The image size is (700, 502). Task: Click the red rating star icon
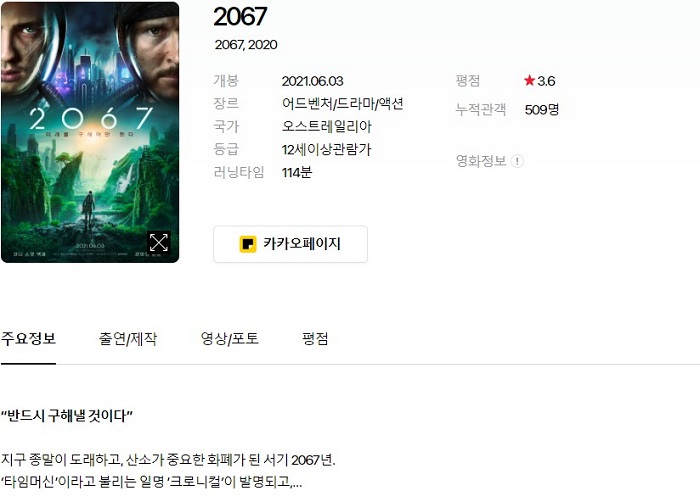[529, 81]
